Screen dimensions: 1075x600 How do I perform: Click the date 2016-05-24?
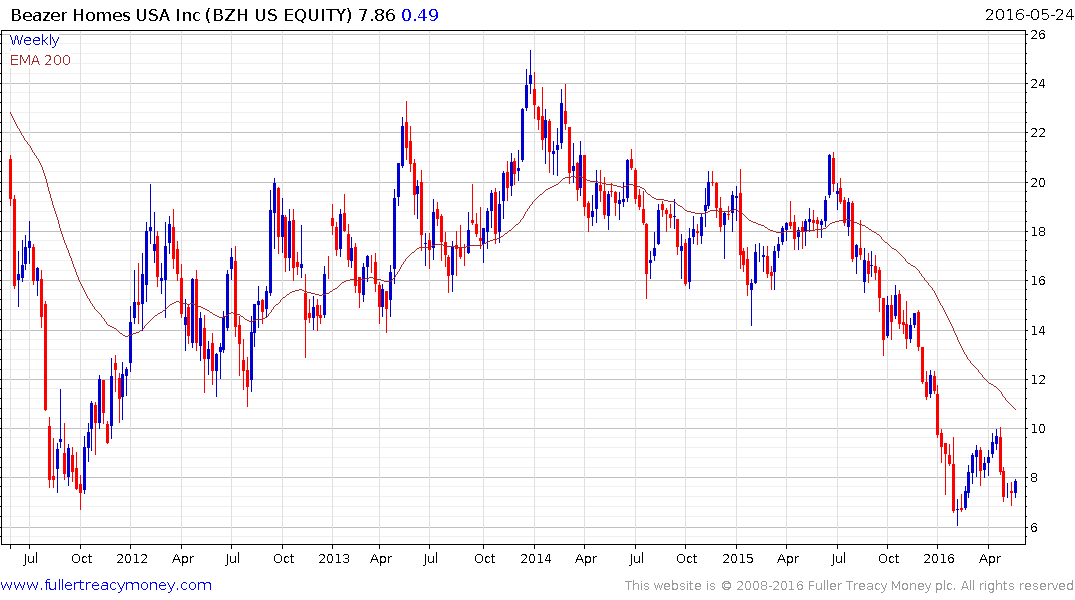point(1028,15)
